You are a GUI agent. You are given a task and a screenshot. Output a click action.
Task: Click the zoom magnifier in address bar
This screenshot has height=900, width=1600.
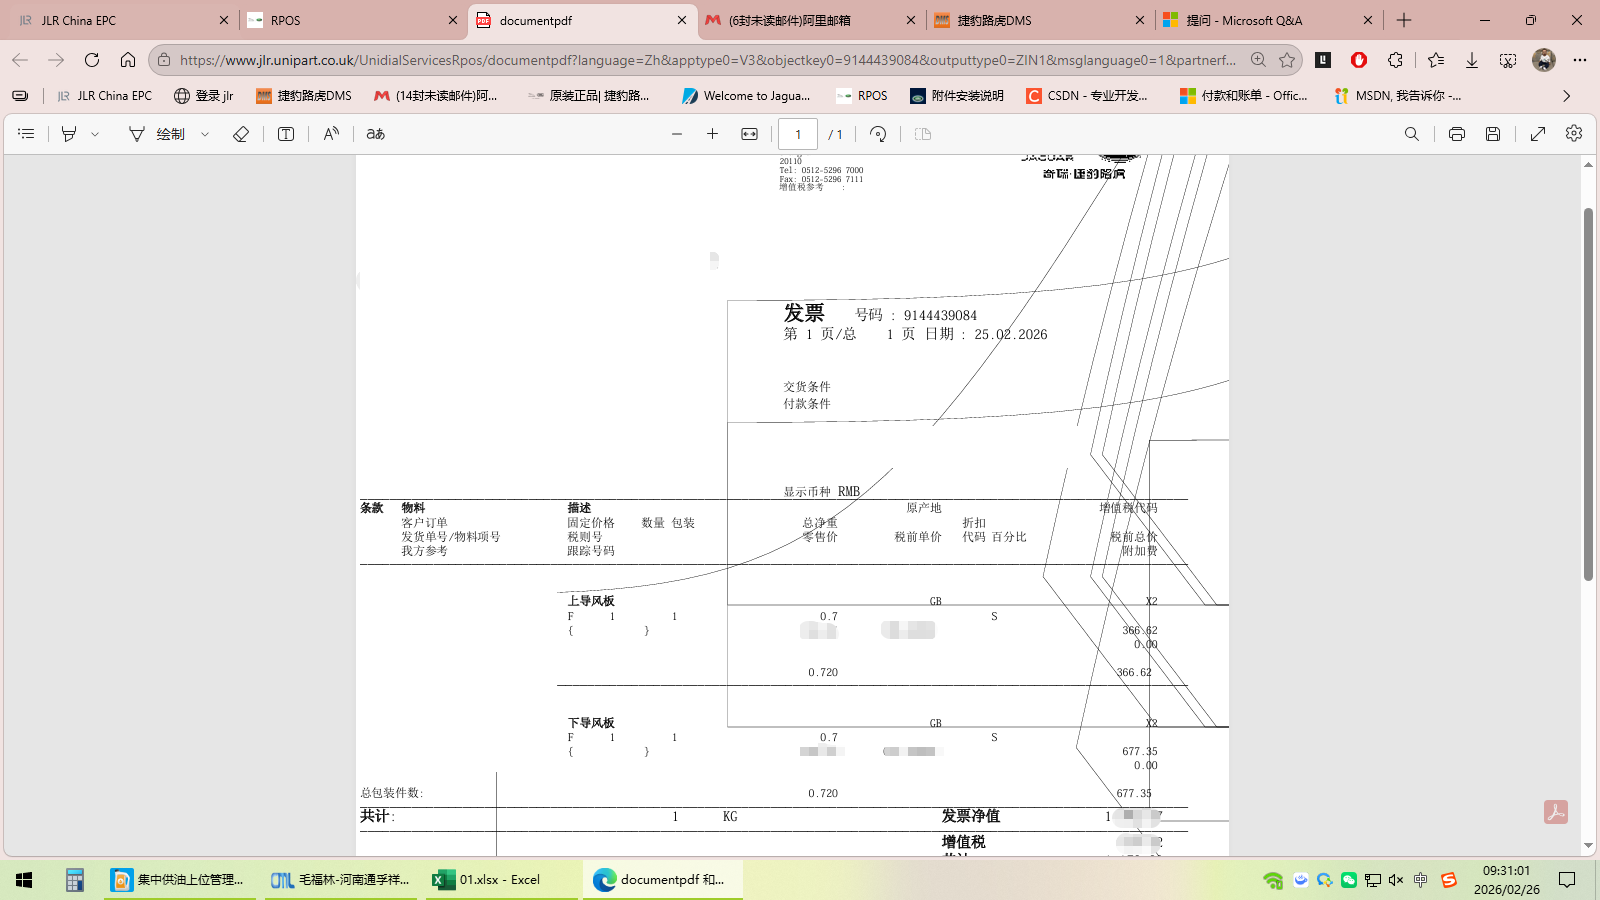click(1258, 60)
